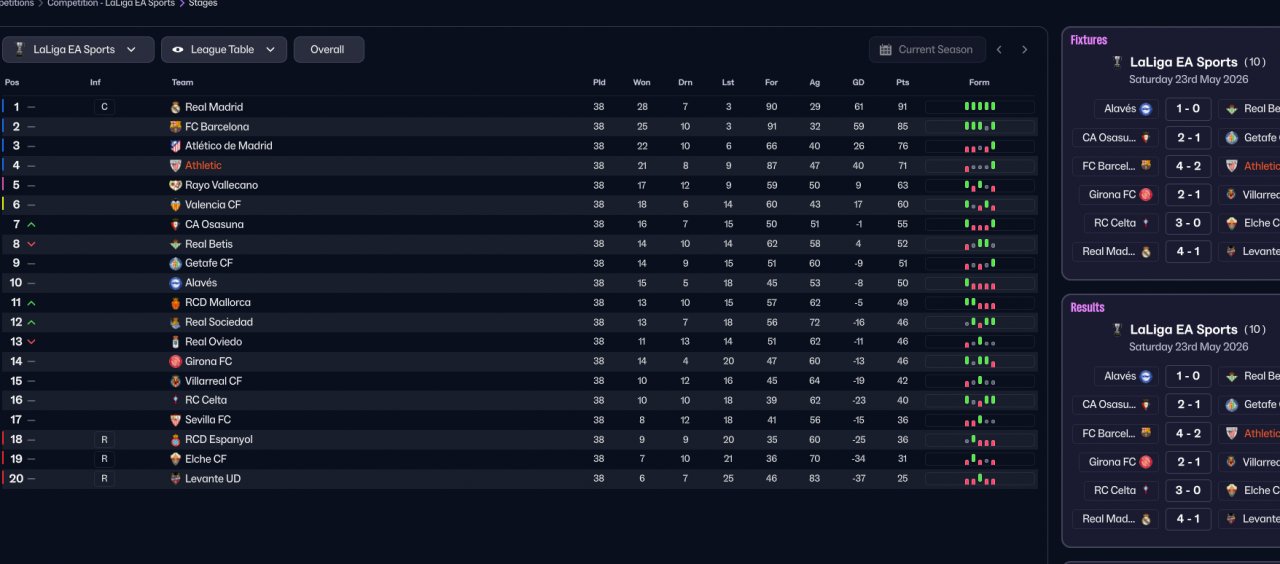Sort table by Pts column header
Screen dimensions: 1280x564
click(x=903, y=82)
